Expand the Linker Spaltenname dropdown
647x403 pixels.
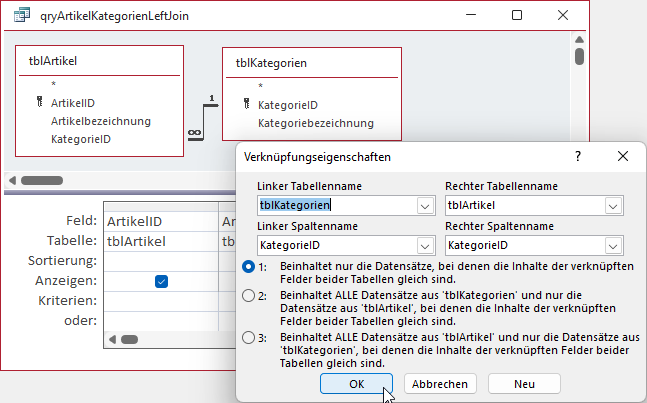tap(424, 245)
